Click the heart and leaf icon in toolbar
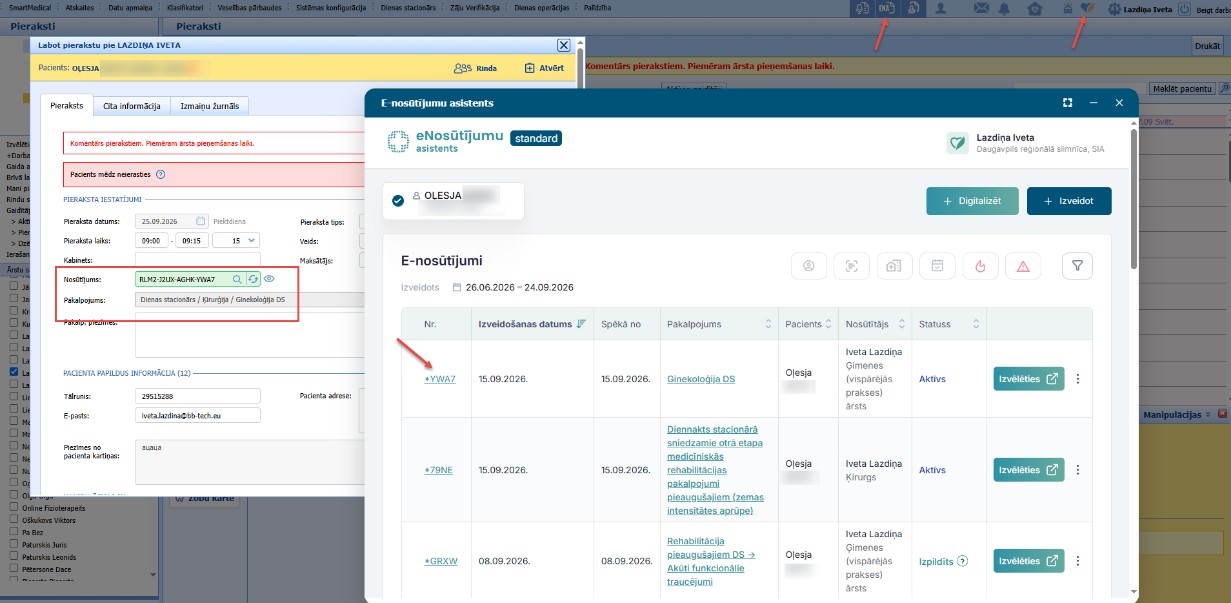Image resolution: width=1231 pixels, height=603 pixels. [1087, 8]
